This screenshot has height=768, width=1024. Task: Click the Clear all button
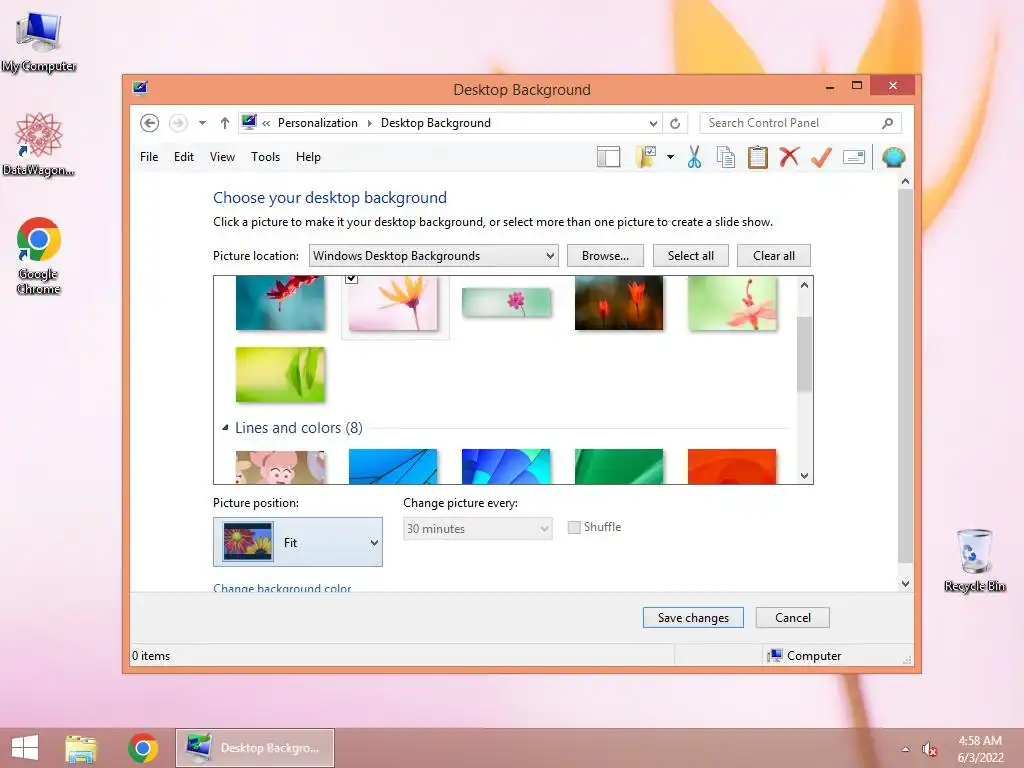click(x=774, y=256)
